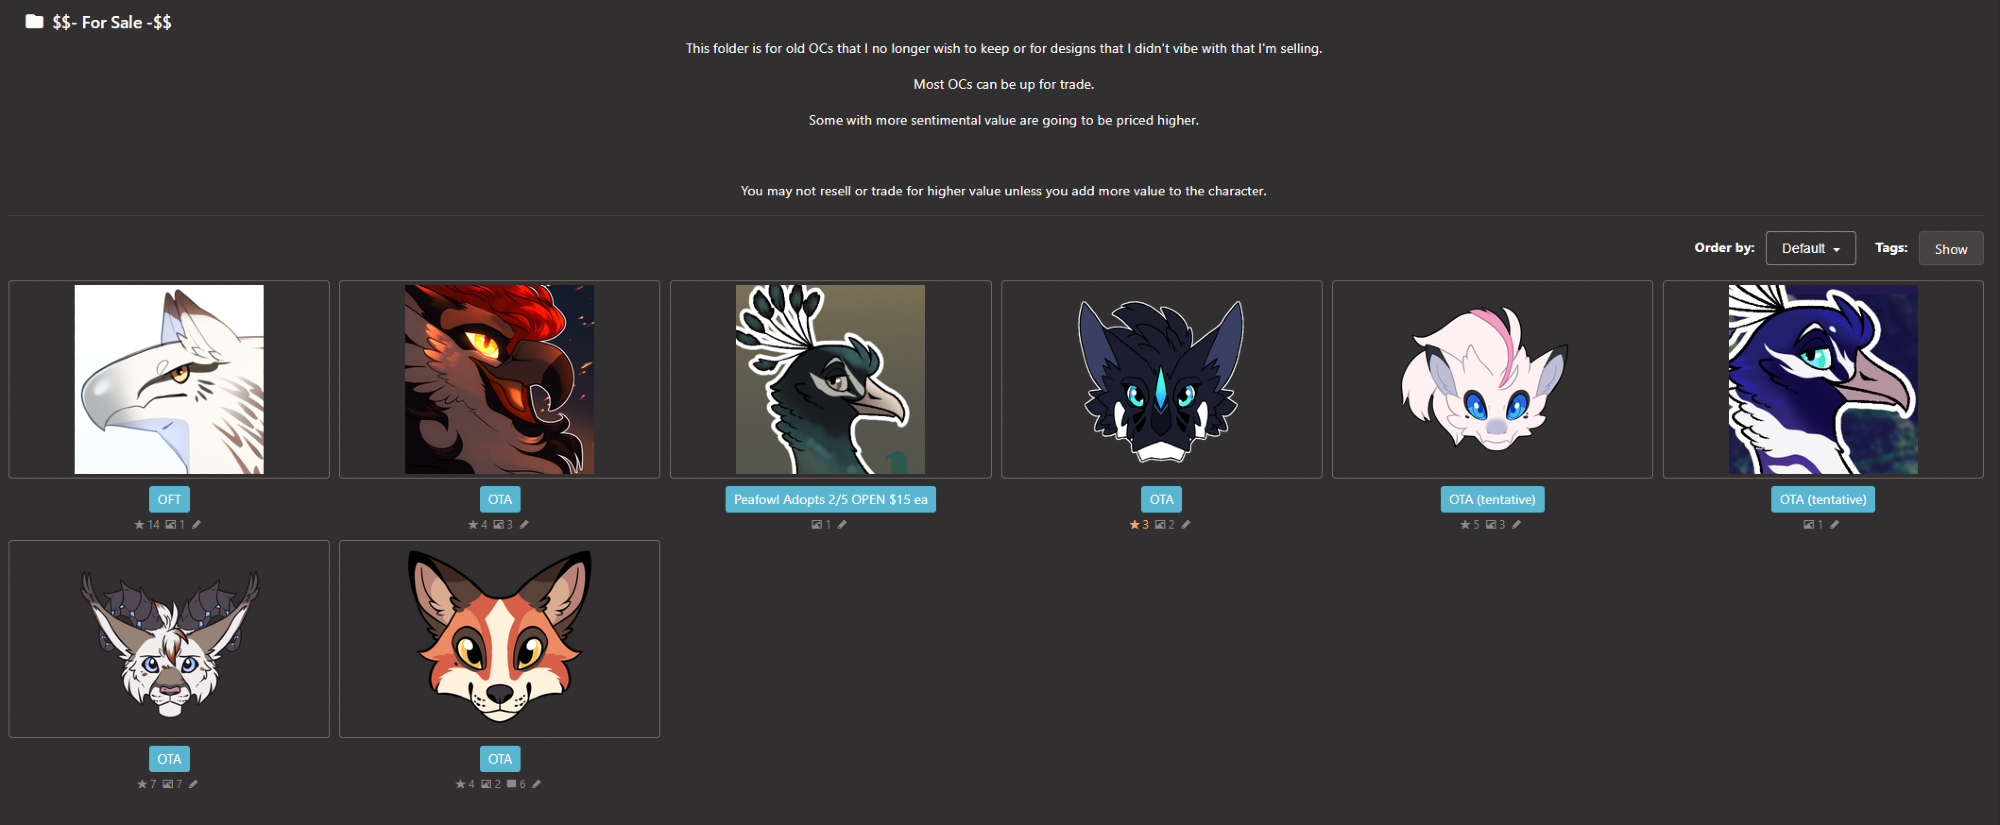
Task: Show tags with the Show button
Action: click(1950, 248)
